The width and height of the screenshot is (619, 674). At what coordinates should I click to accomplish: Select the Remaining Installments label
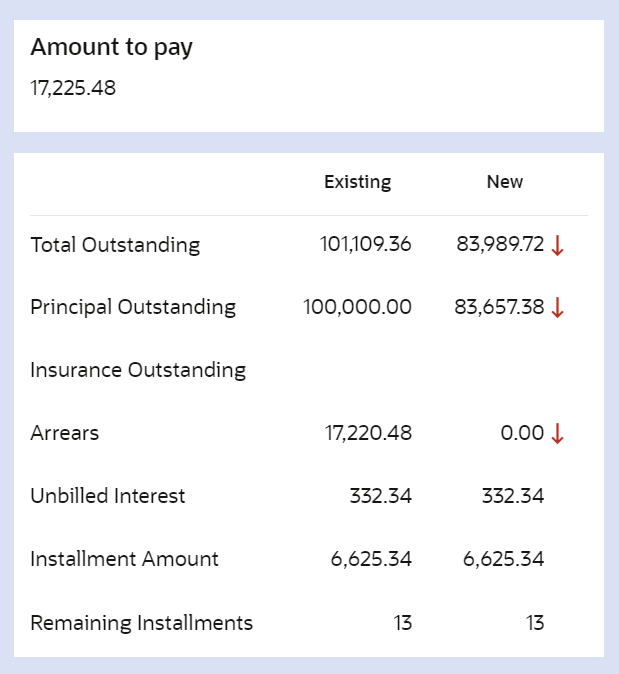[141, 623]
